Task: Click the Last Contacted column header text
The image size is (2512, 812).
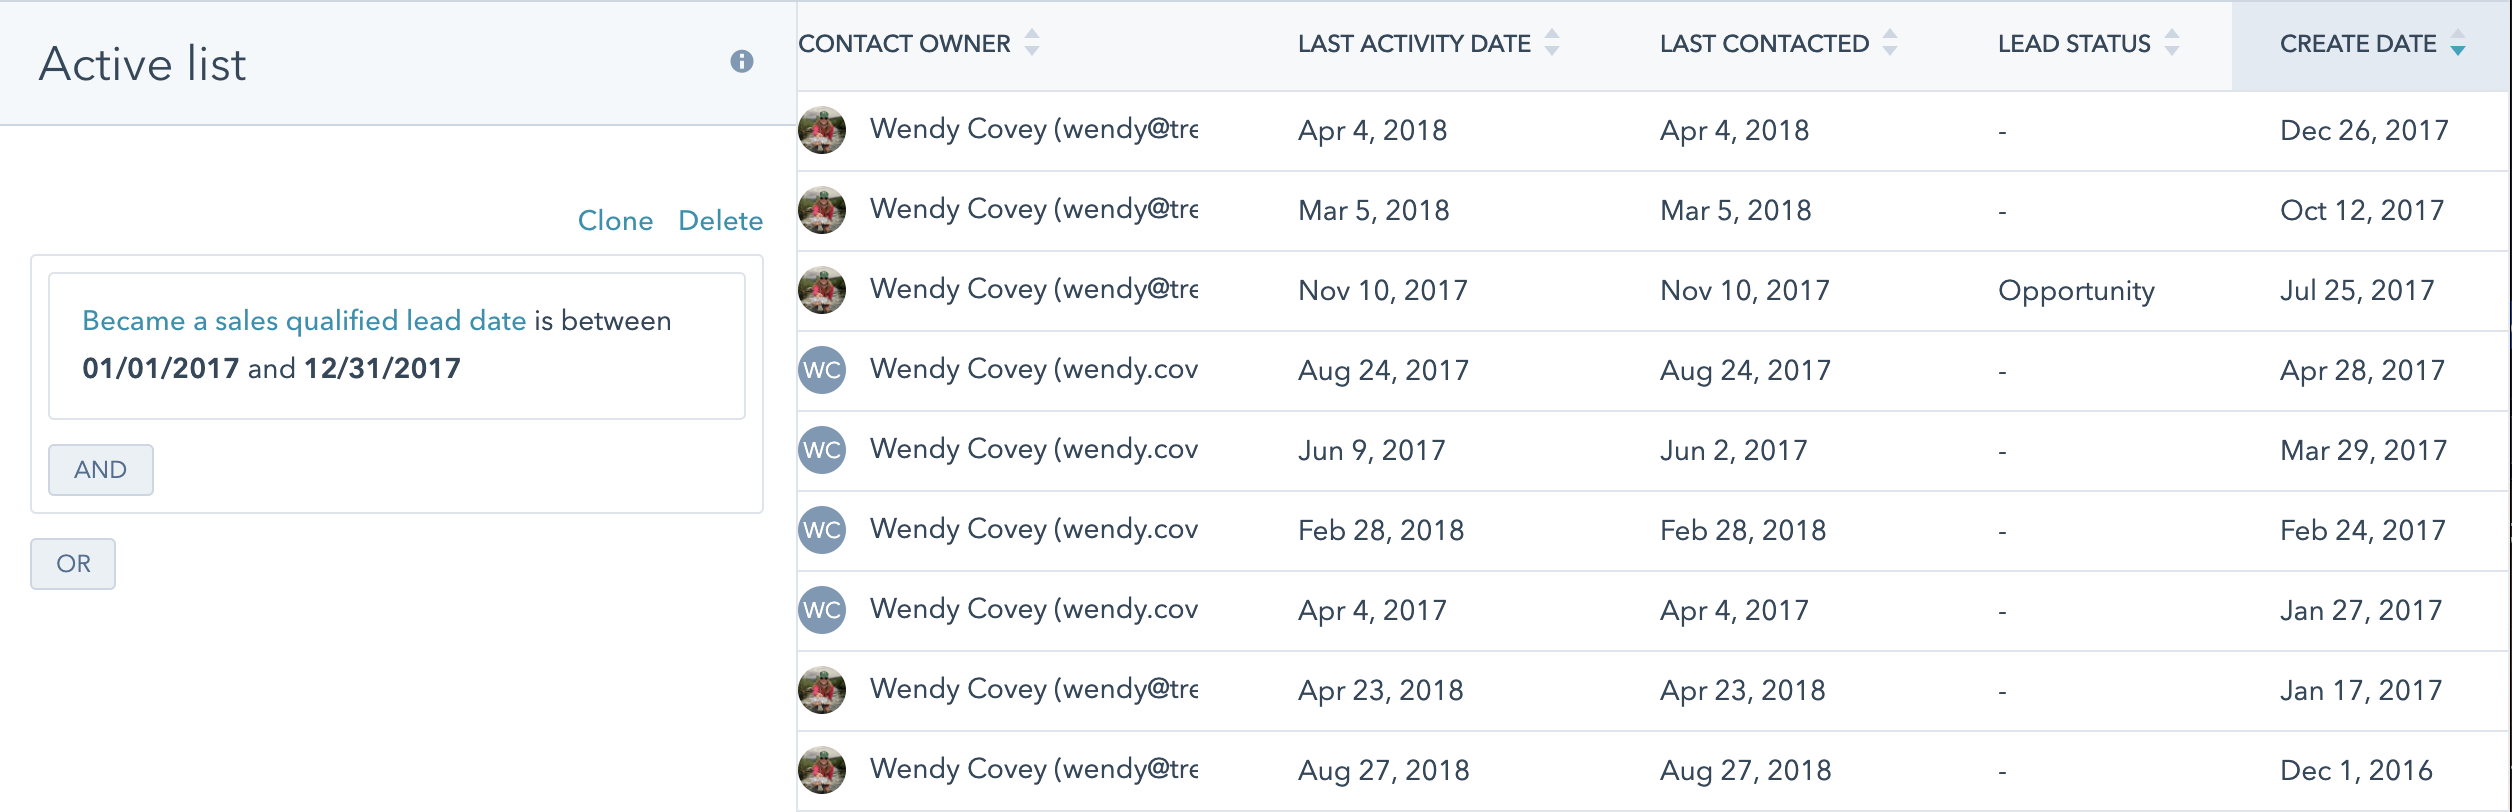Action: 1764,44
